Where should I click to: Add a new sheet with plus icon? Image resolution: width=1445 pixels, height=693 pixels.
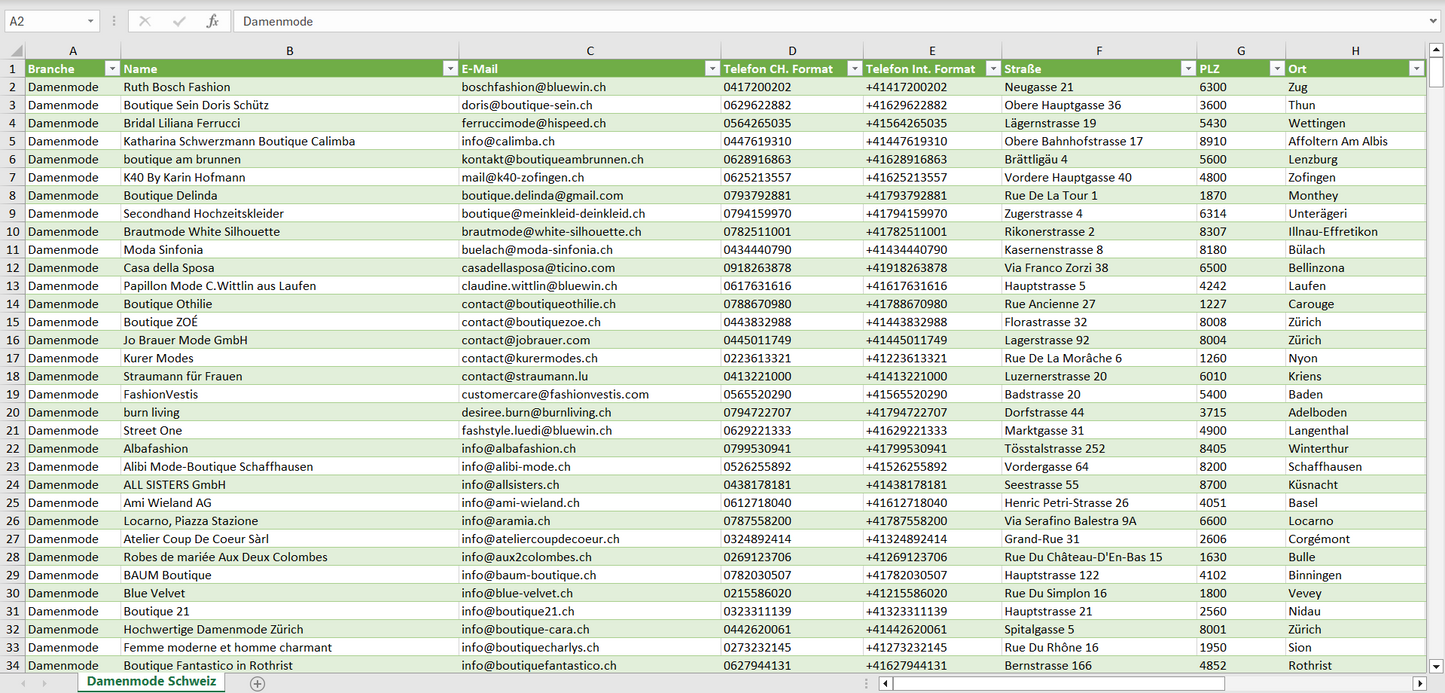pyautogui.click(x=258, y=683)
